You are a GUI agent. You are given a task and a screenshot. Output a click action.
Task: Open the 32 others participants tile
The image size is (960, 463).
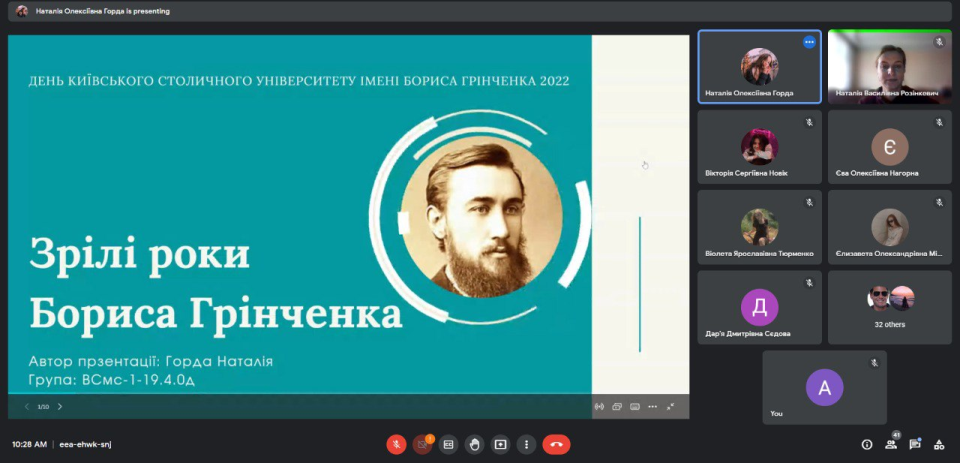890,307
